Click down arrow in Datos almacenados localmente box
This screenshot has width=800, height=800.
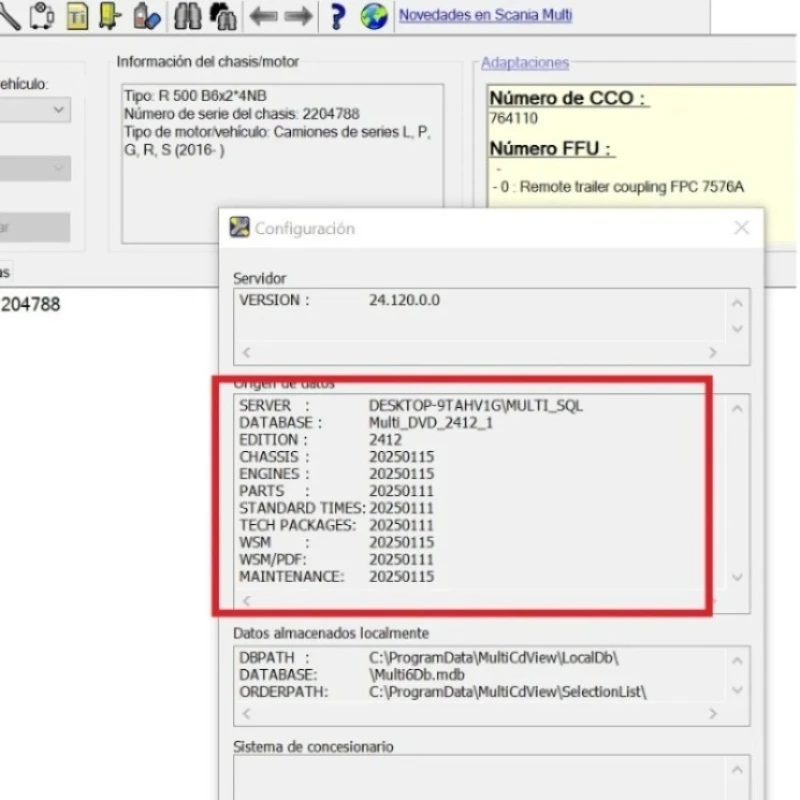[737, 690]
